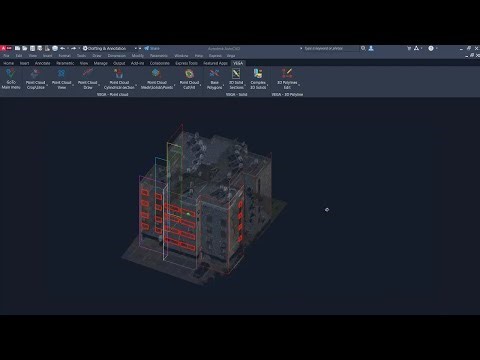Screen dimensions: 480x360
Task: Switch to the Collaborate ribbon tab
Action: (x=160, y=63)
